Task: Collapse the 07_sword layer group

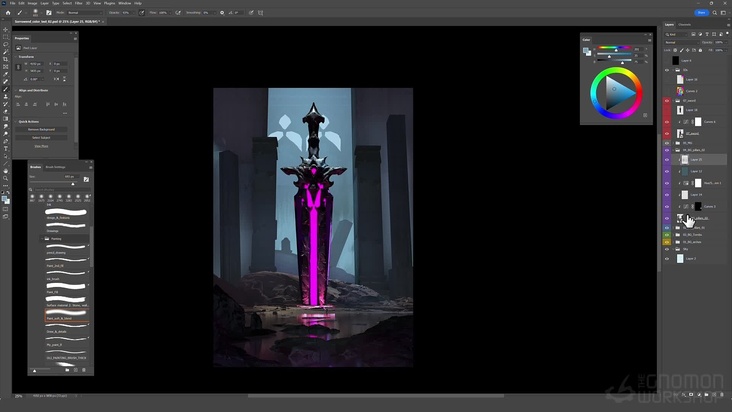Action: point(674,101)
